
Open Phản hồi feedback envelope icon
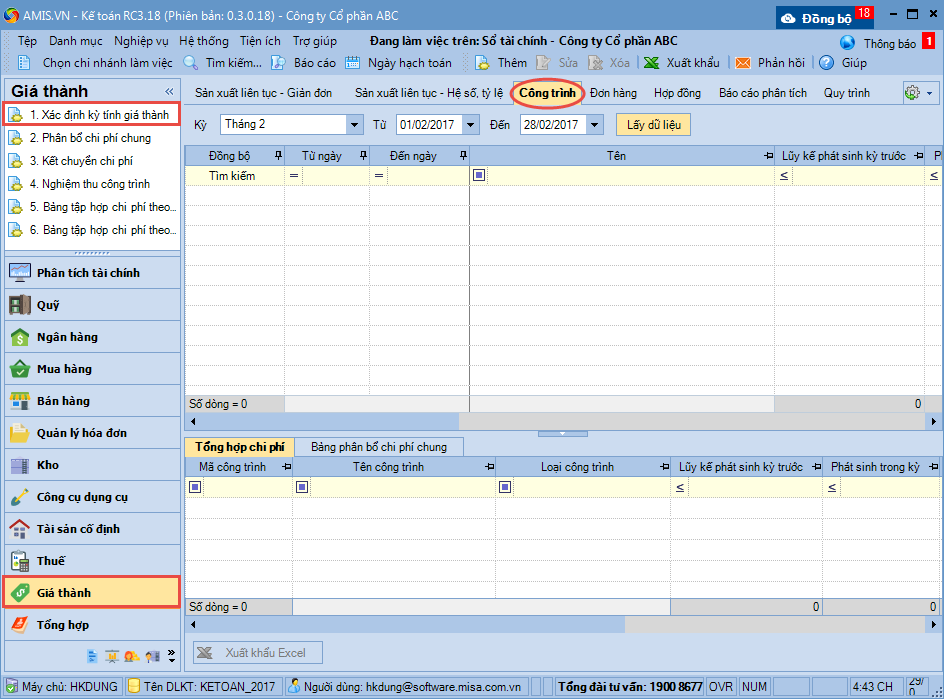[x=743, y=63]
